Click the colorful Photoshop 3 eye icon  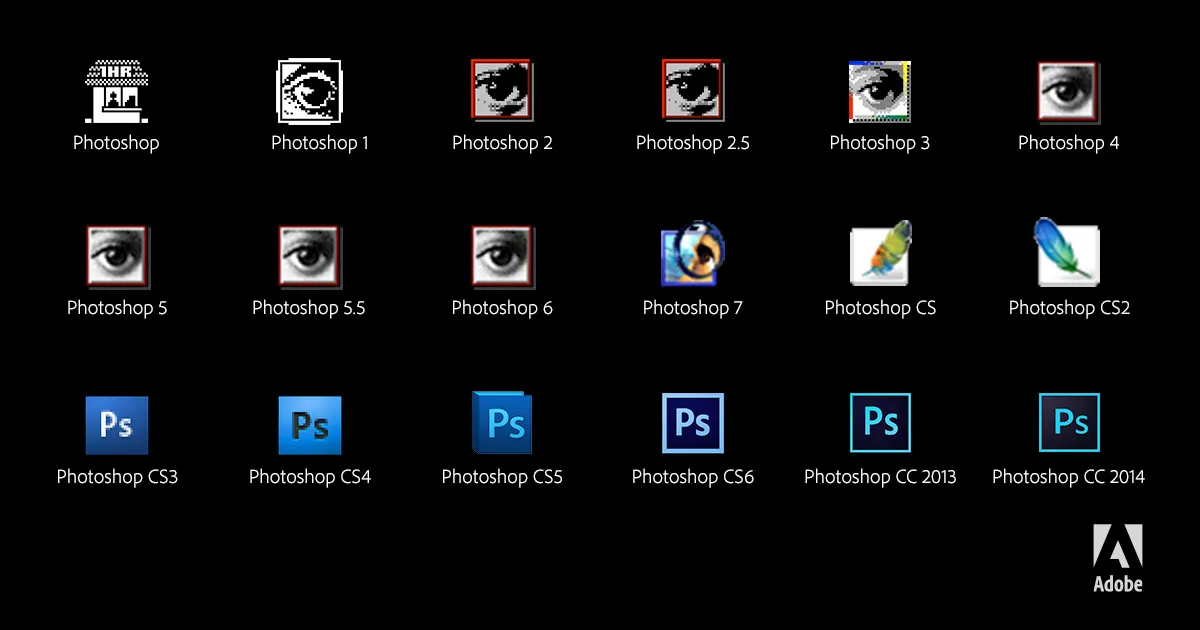[x=879, y=90]
